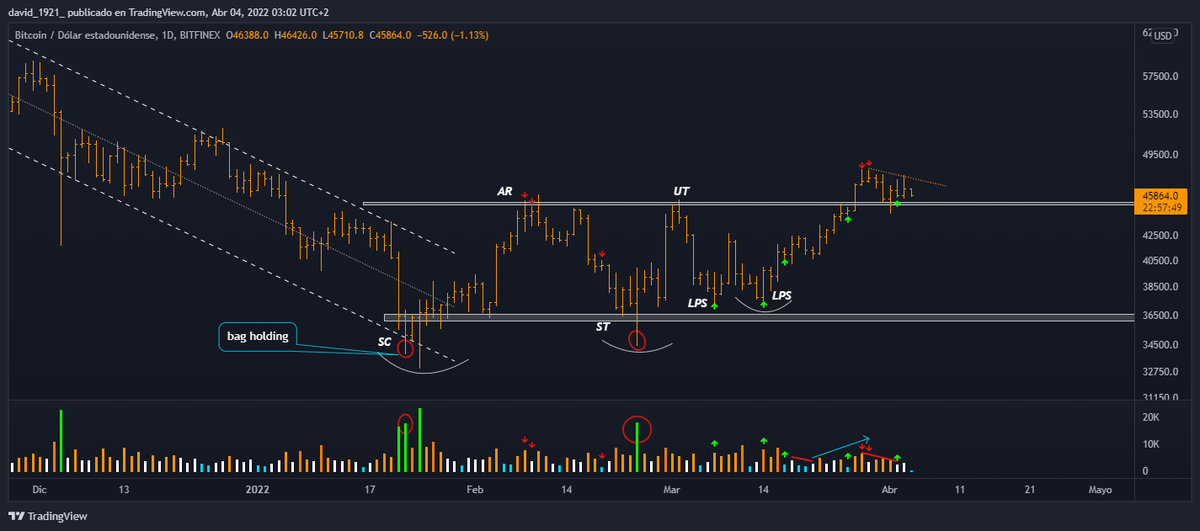Screen dimensions: 1200x531
Task: Click the Mayo label on time axis
Action: click(1099, 489)
